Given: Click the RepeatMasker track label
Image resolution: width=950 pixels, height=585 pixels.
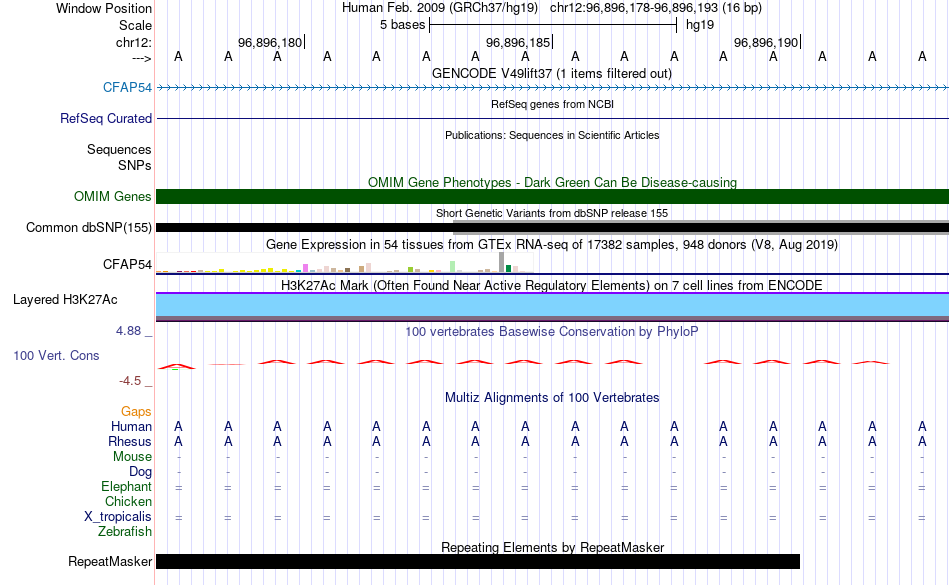Looking at the screenshot, I should click(110, 561).
